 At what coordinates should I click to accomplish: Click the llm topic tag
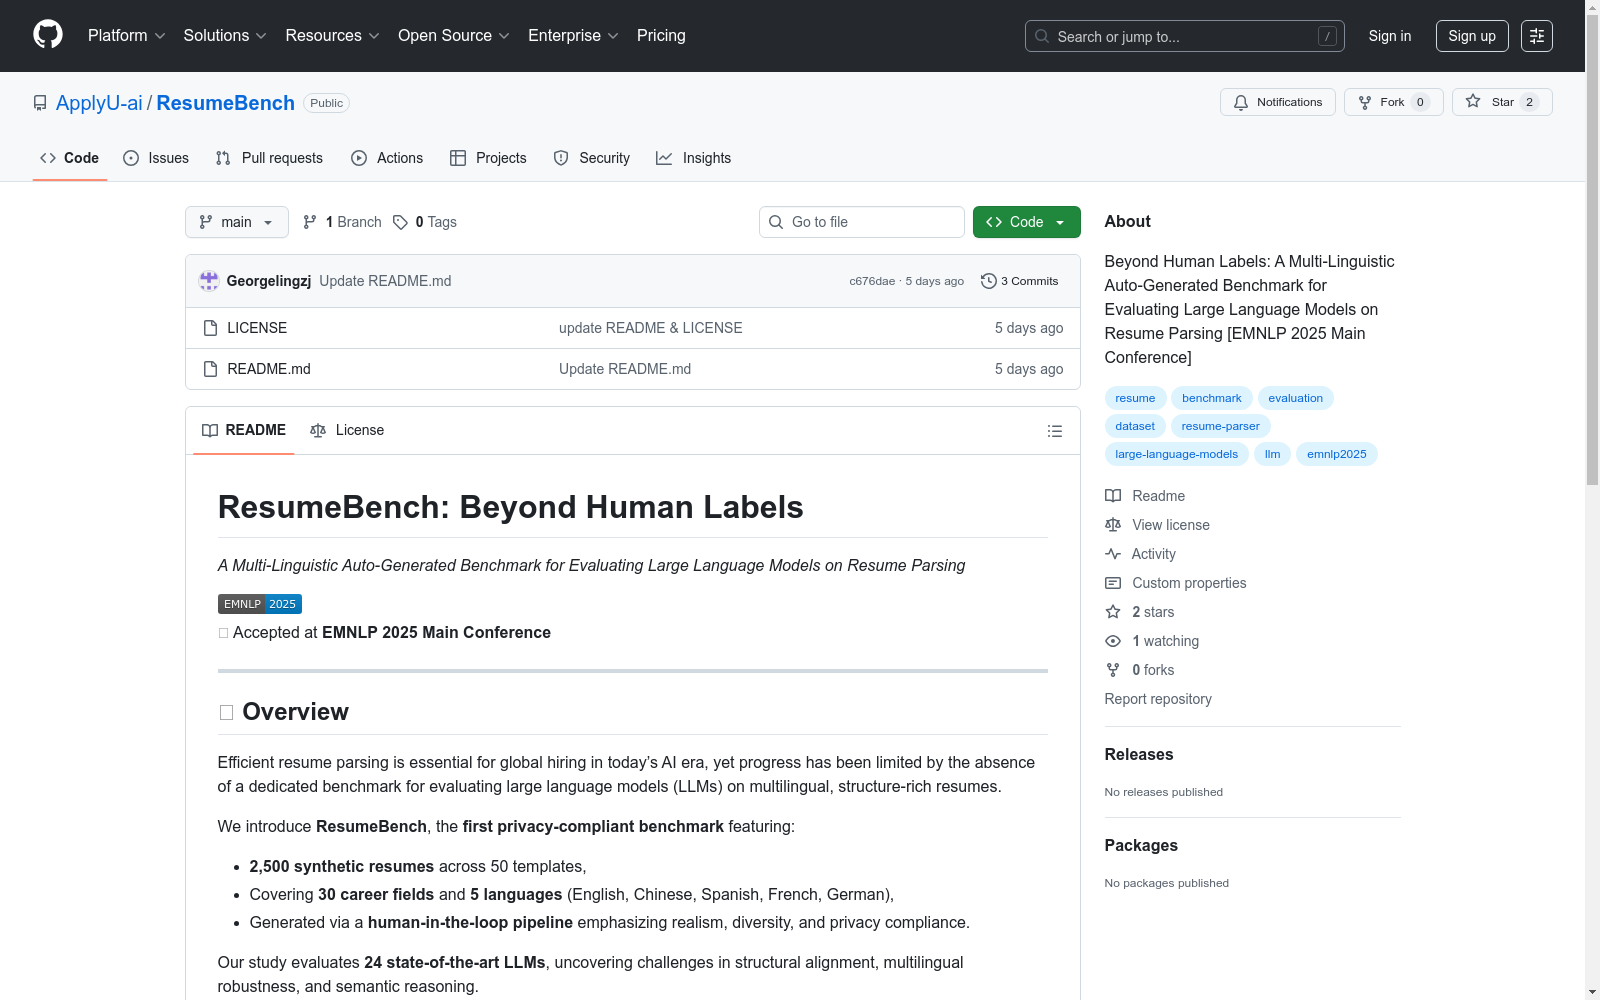coord(1273,454)
